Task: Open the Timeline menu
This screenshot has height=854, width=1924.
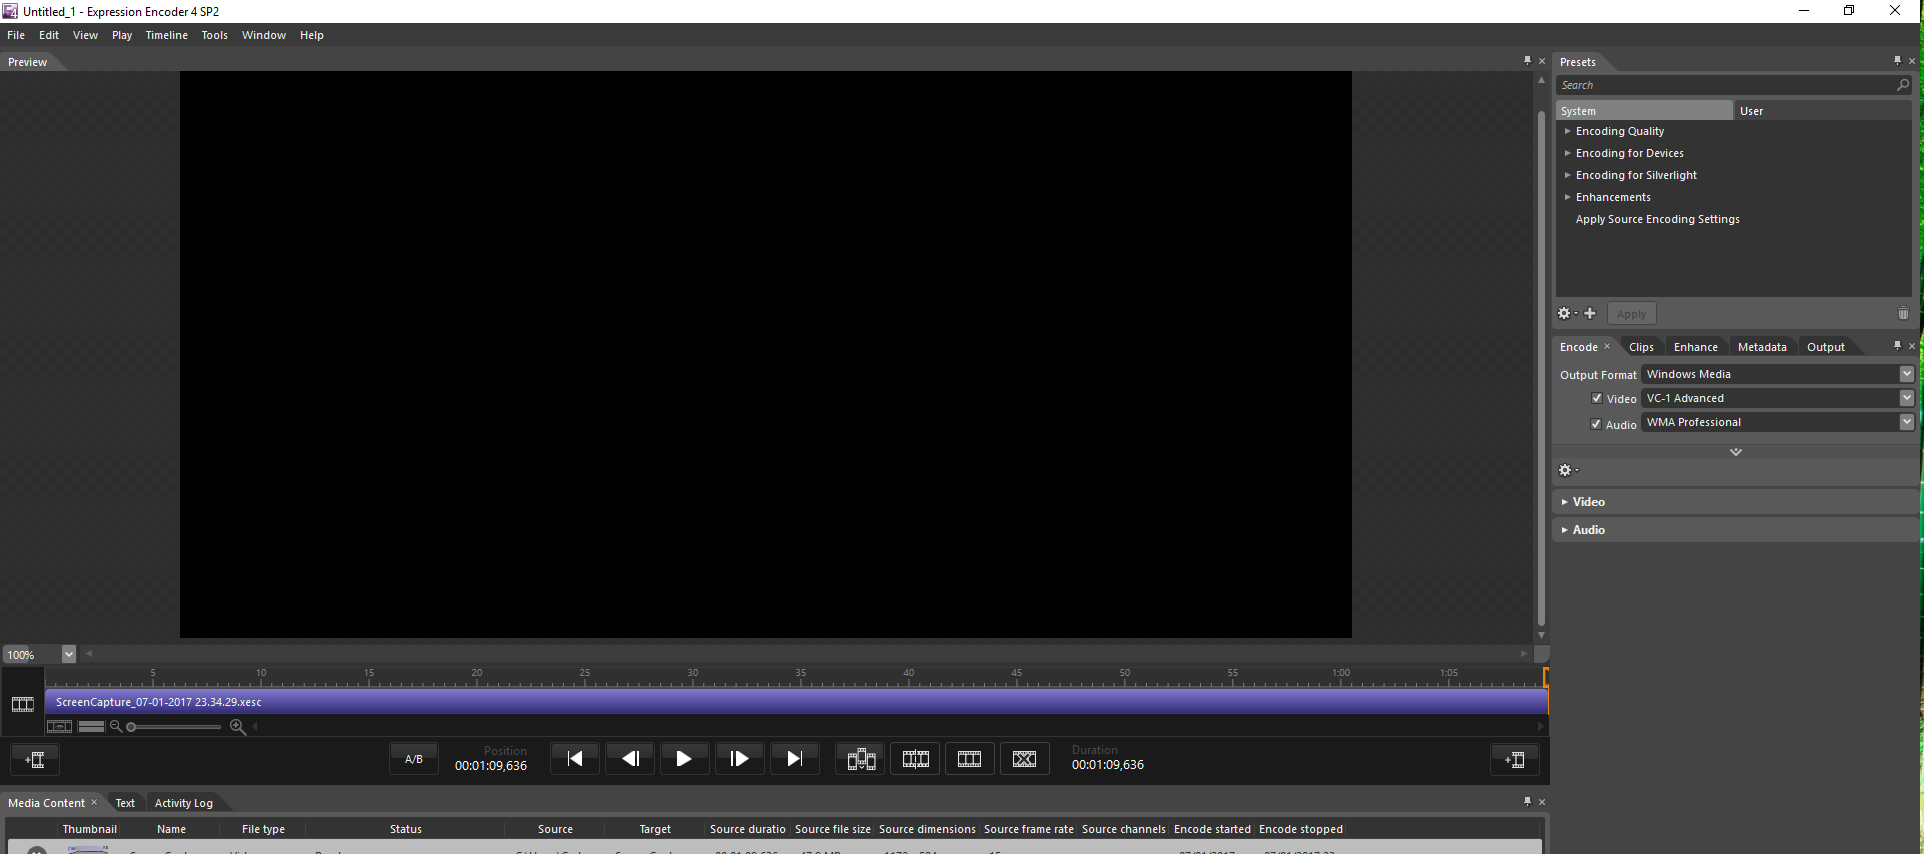Action: [166, 35]
